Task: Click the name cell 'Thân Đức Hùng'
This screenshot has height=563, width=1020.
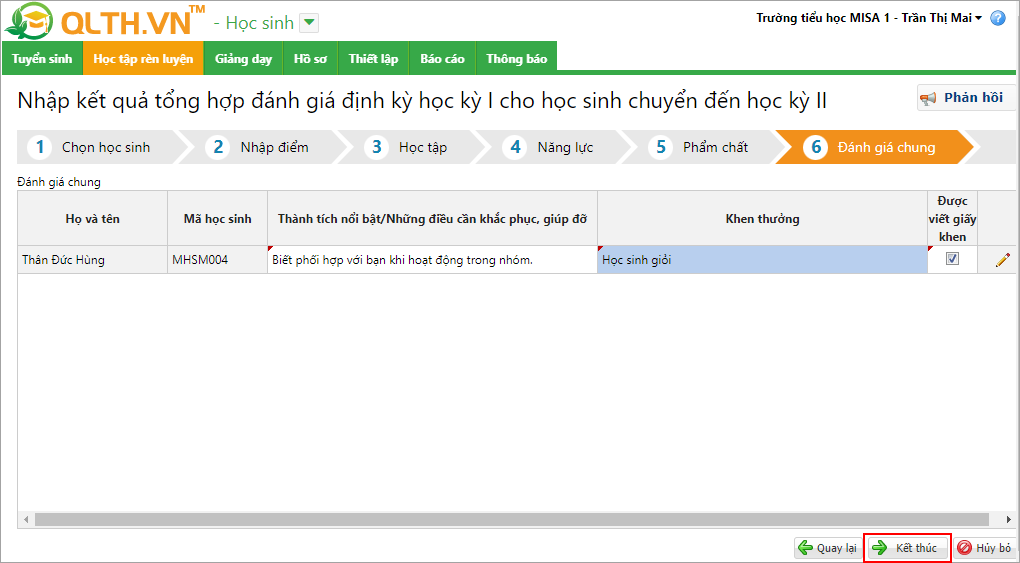Action: pyautogui.click(x=92, y=260)
